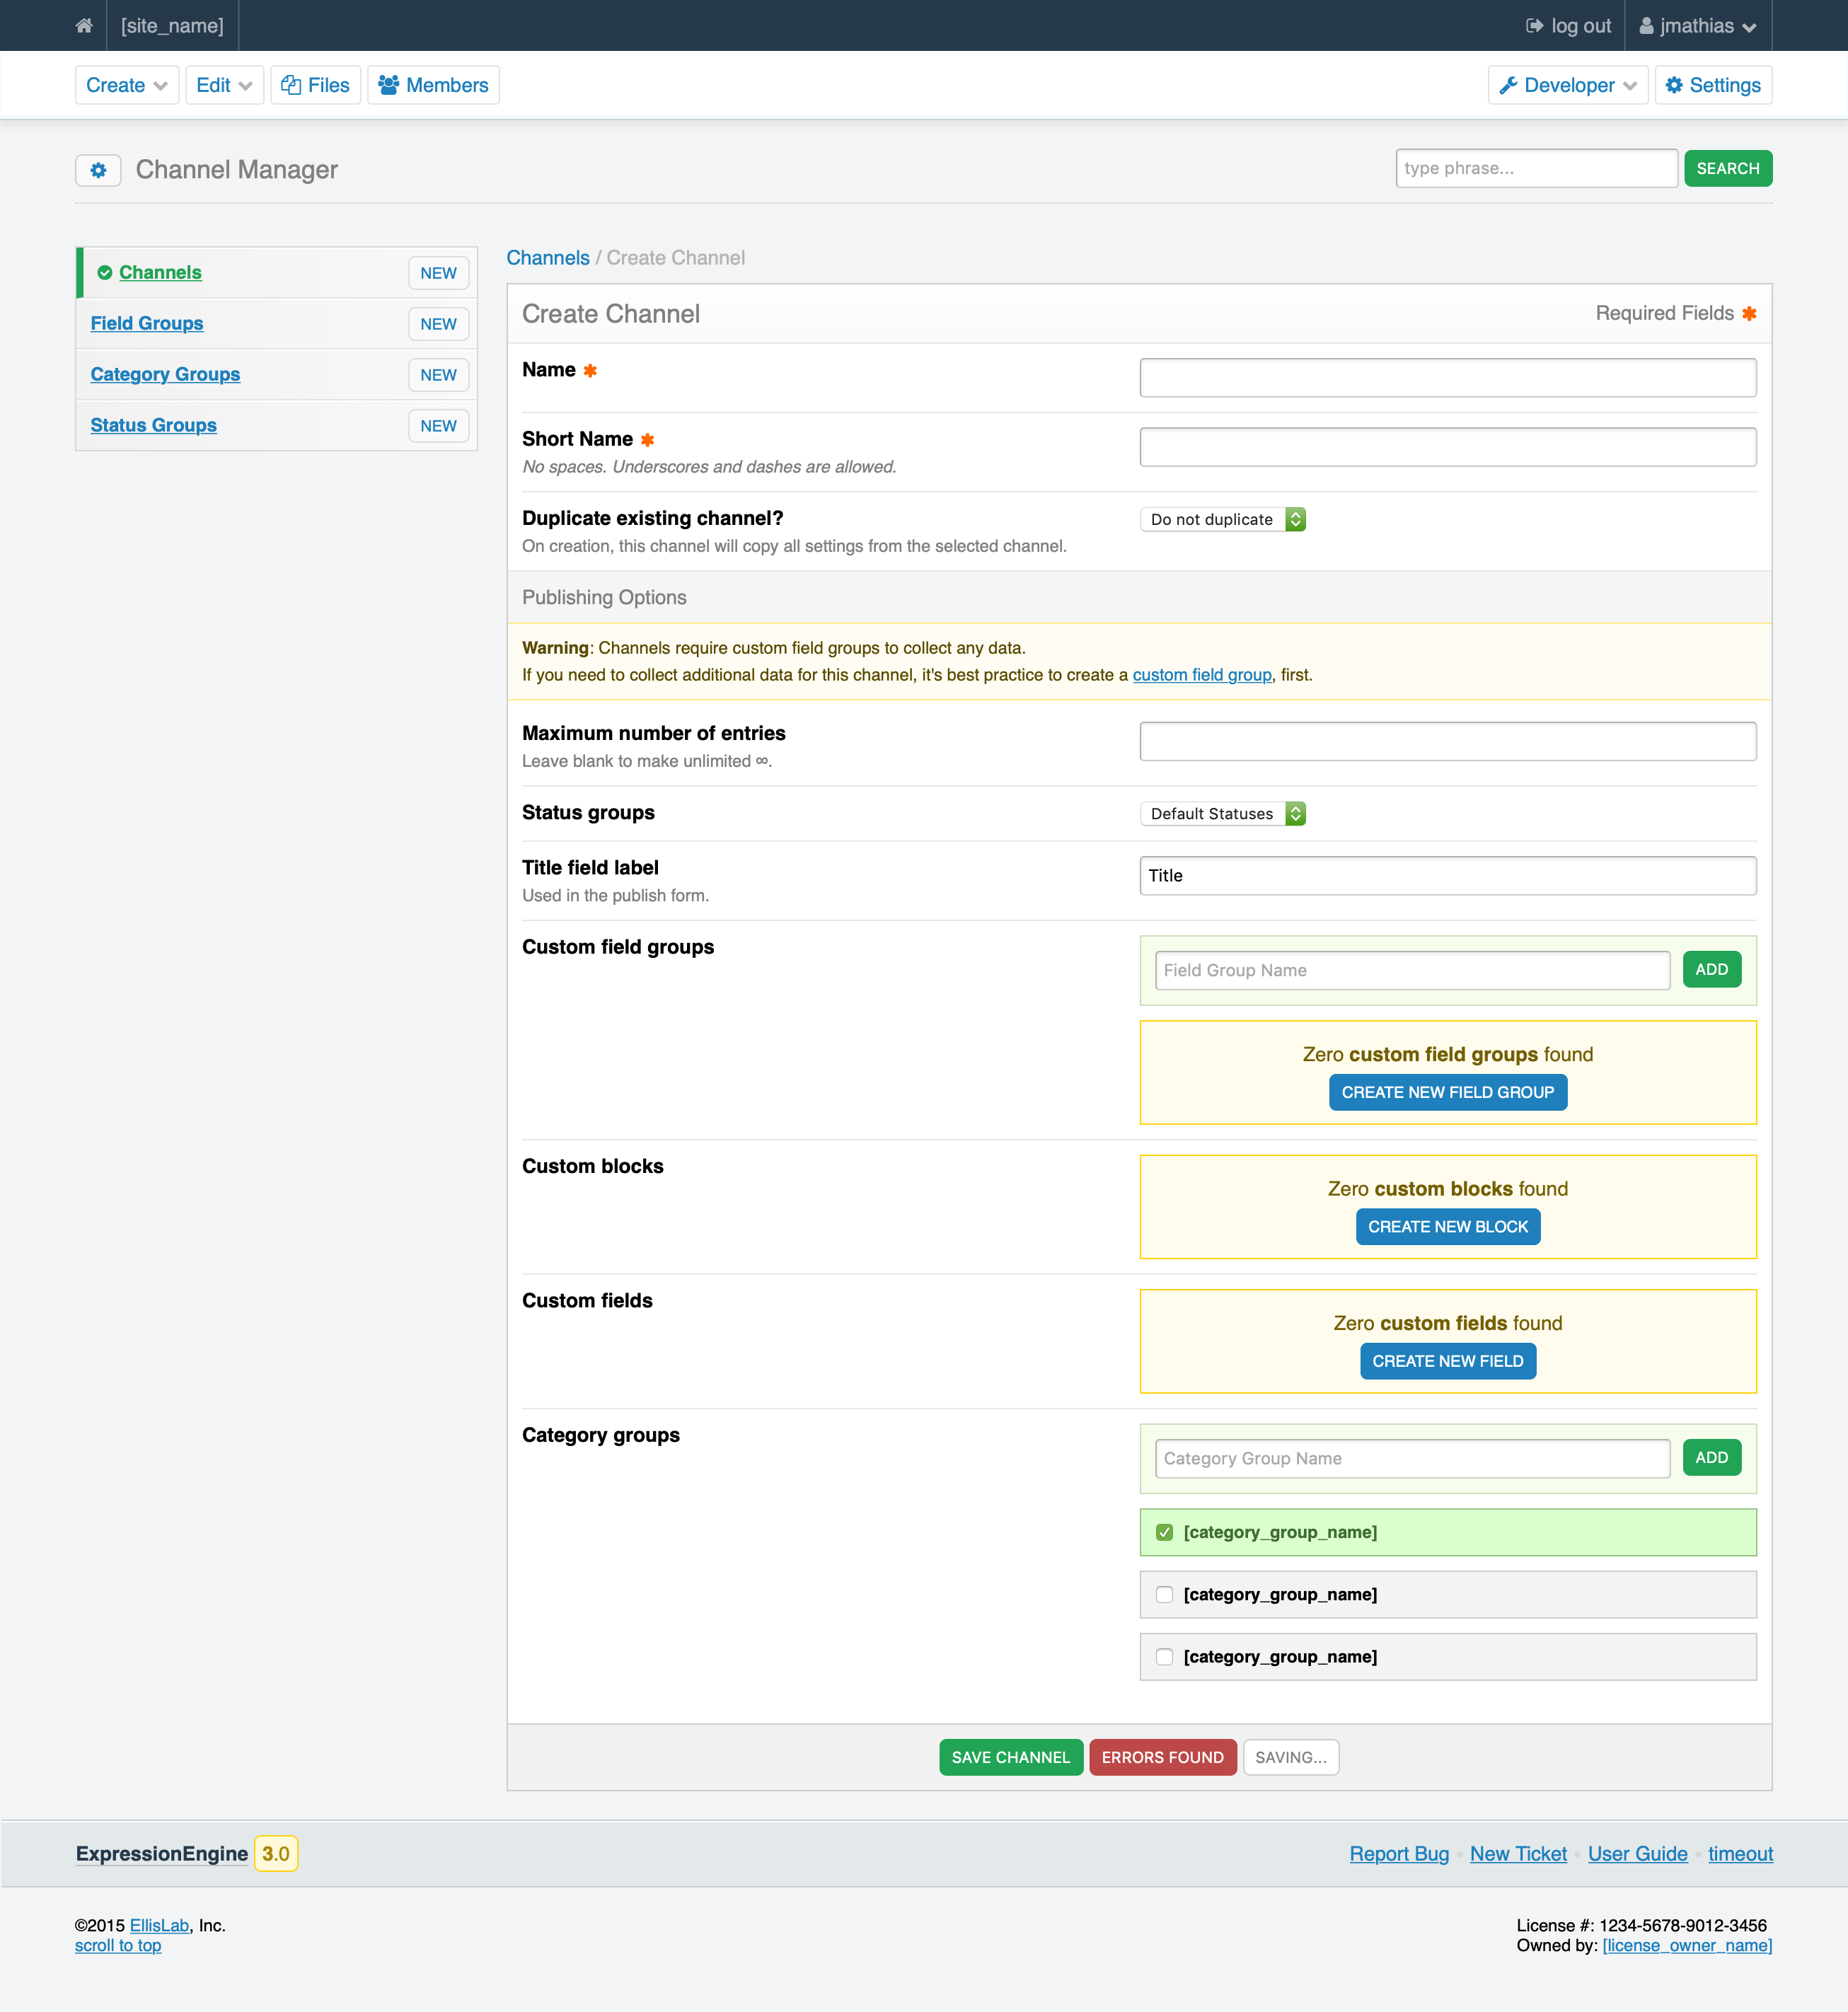
Task: Click ADD next to Category Group Name
Action: (x=1711, y=1457)
